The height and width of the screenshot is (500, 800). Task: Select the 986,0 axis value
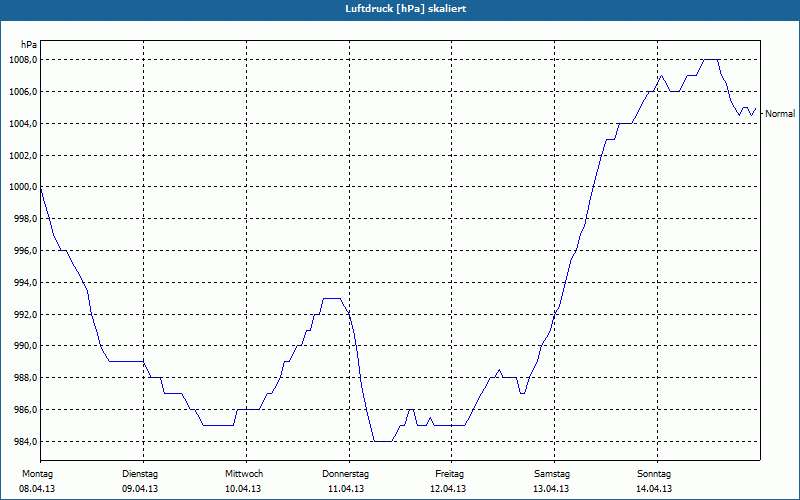25,410
